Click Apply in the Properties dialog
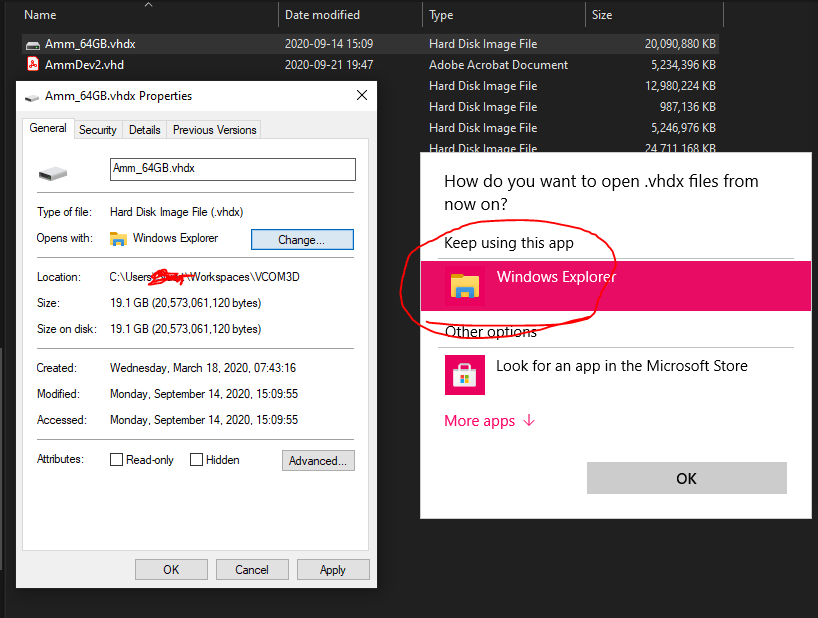Image resolution: width=818 pixels, height=618 pixels. point(332,569)
